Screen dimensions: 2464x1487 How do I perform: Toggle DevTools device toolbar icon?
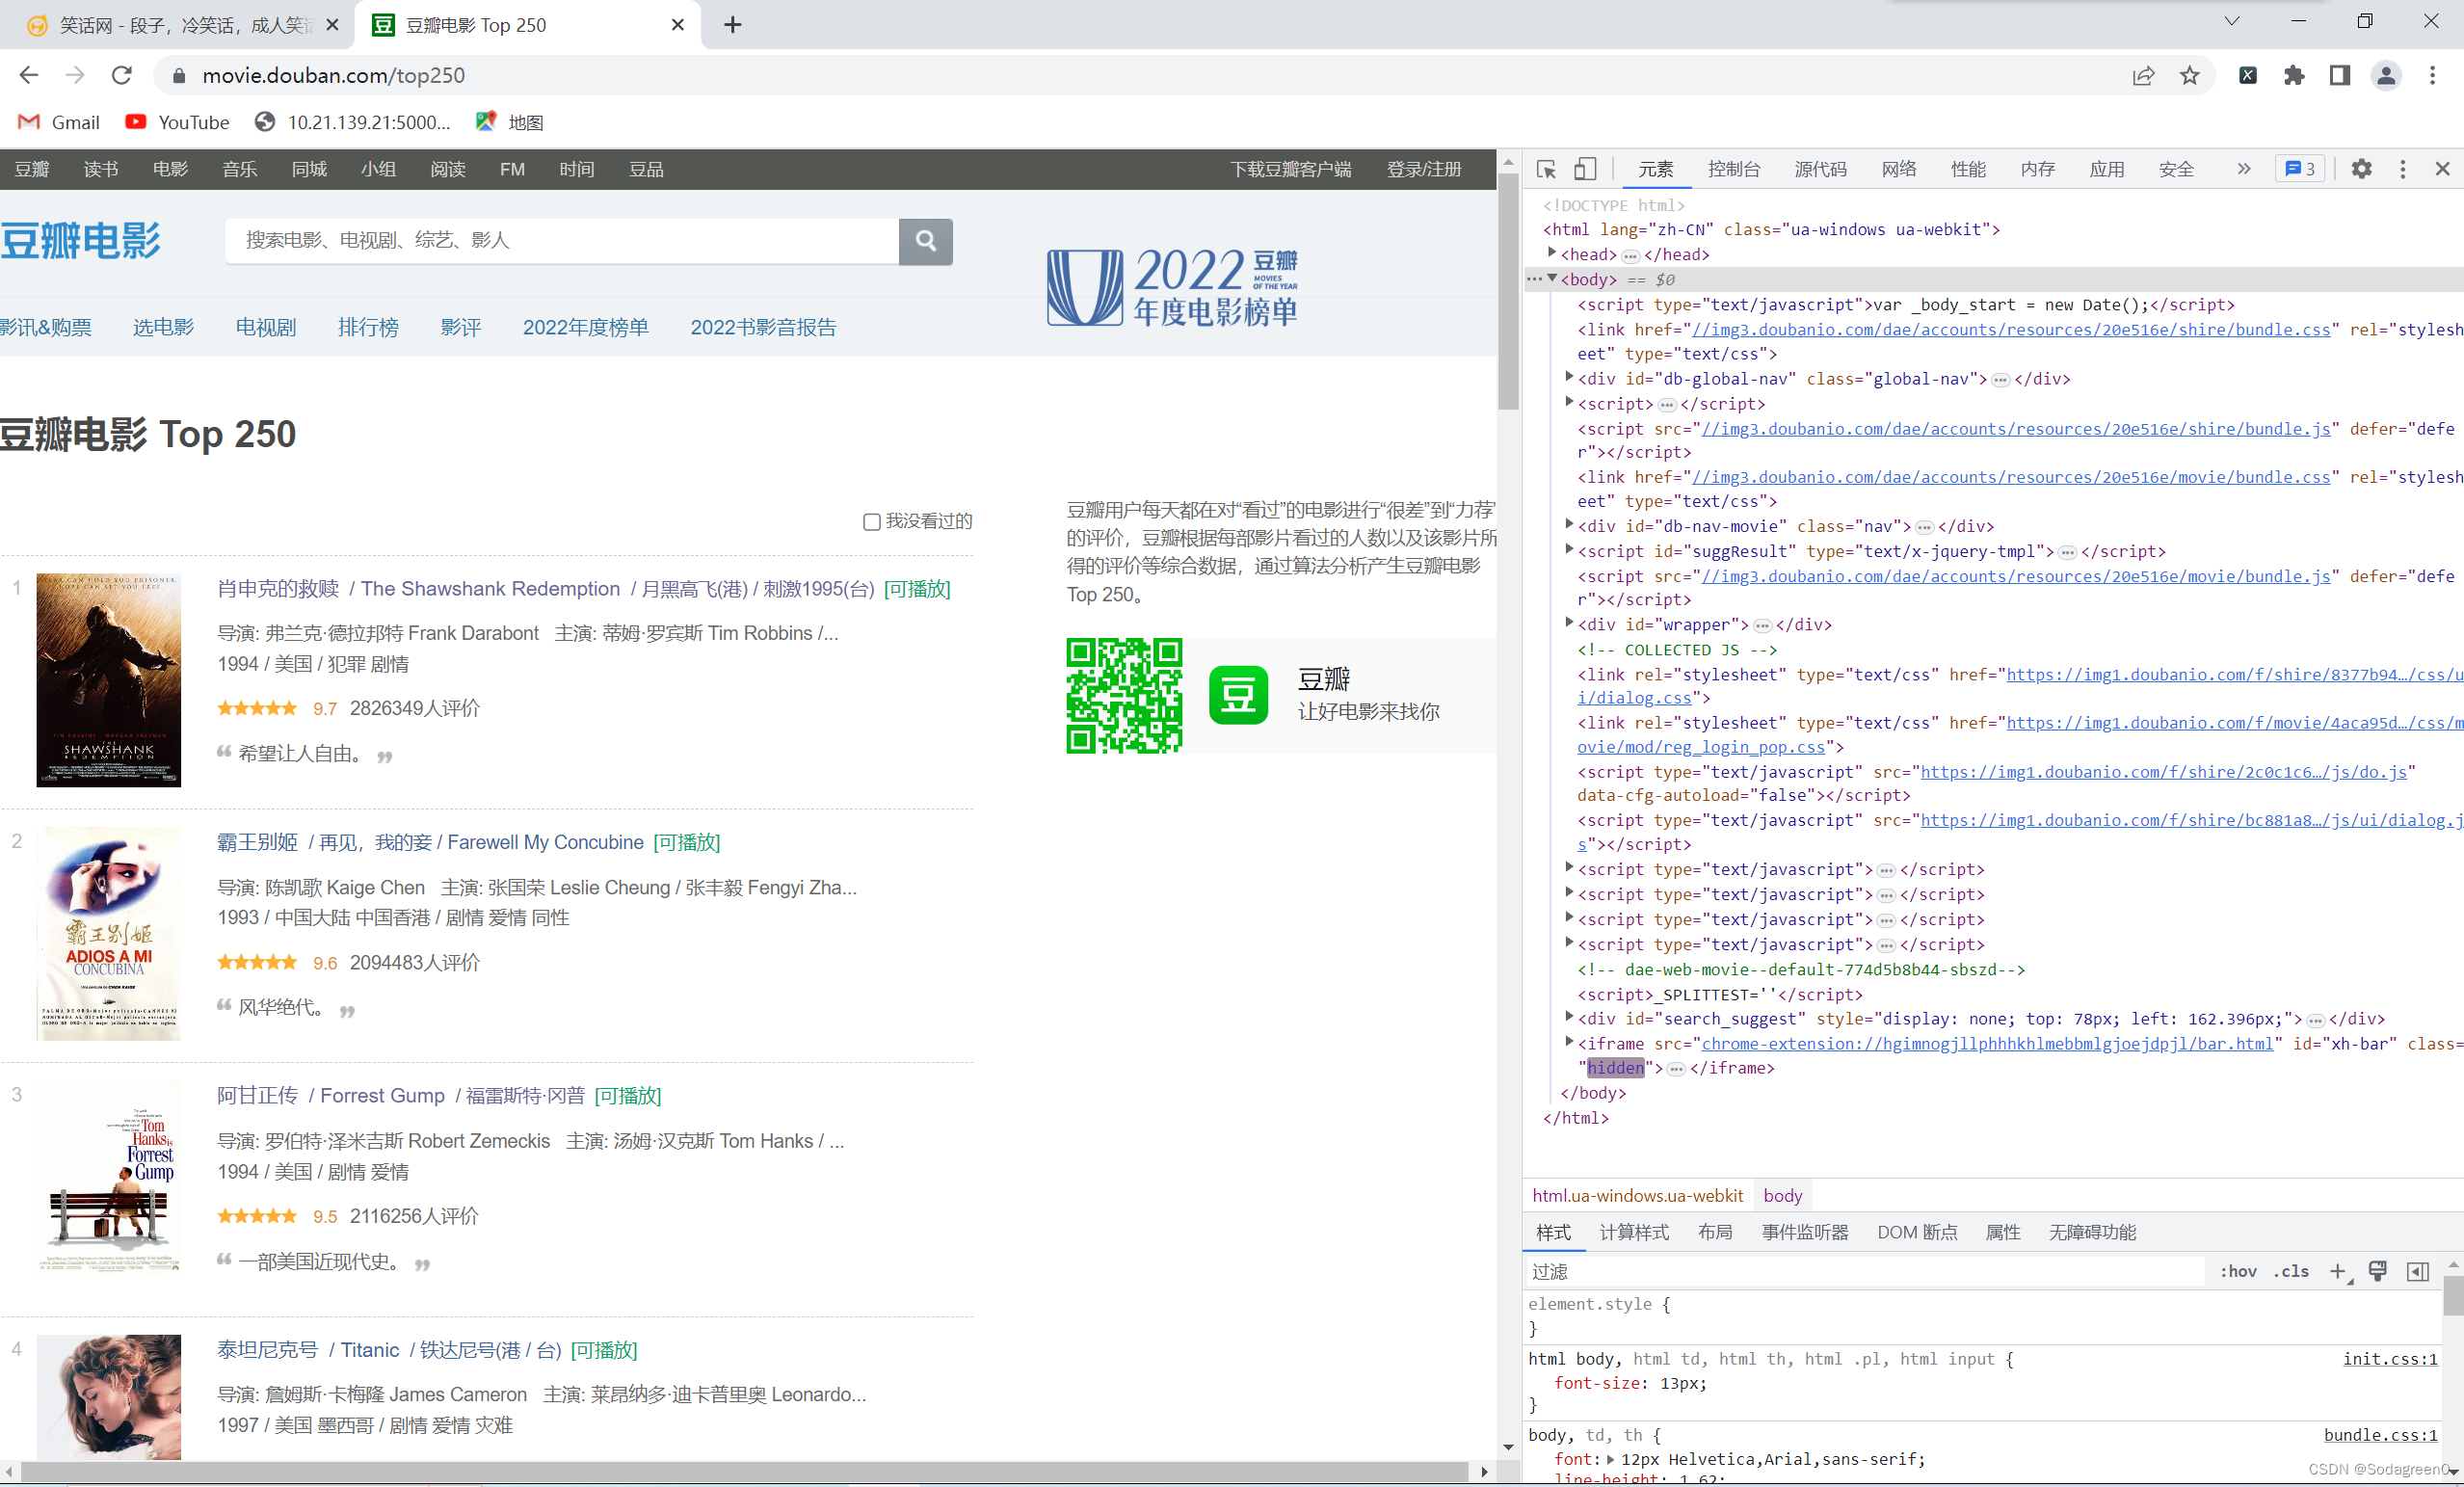click(x=1585, y=169)
